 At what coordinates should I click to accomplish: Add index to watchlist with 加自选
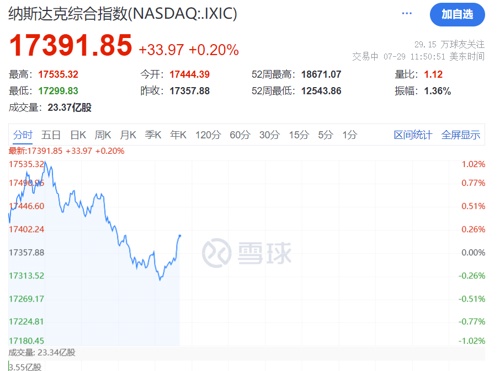click(457, 14)
